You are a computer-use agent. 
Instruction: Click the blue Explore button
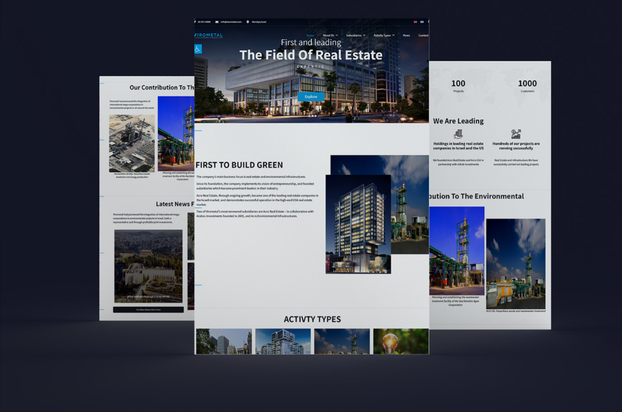(311, 96)
